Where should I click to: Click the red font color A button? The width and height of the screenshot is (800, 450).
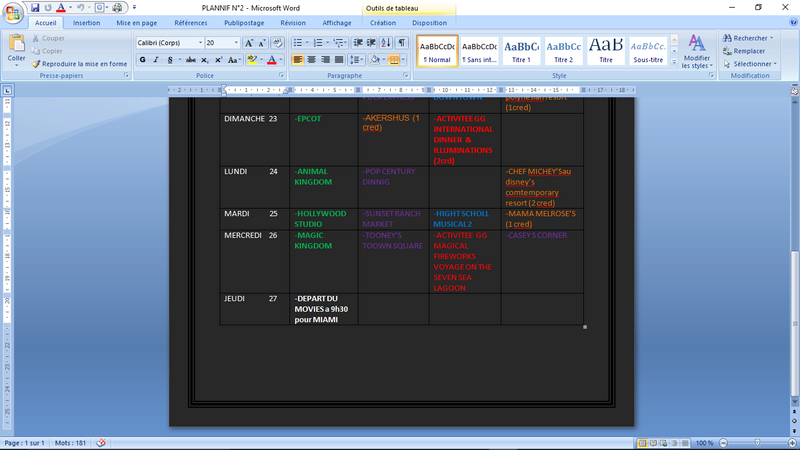point(271,60)
